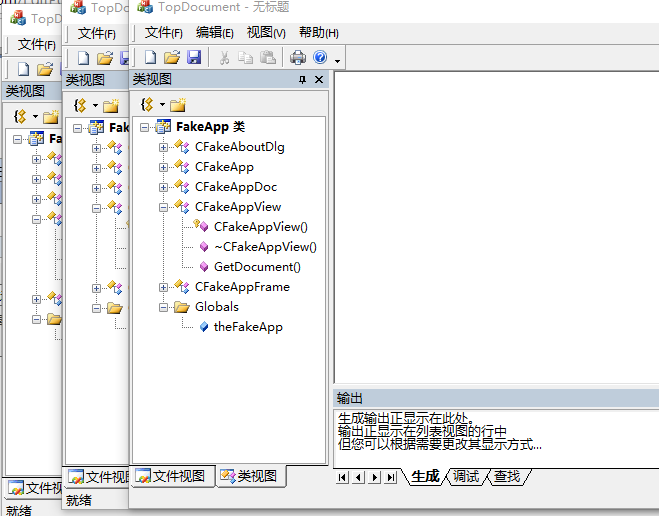659x516 pixels.
Task: Collapse the Globals folder node
Action: coord(163,308)
